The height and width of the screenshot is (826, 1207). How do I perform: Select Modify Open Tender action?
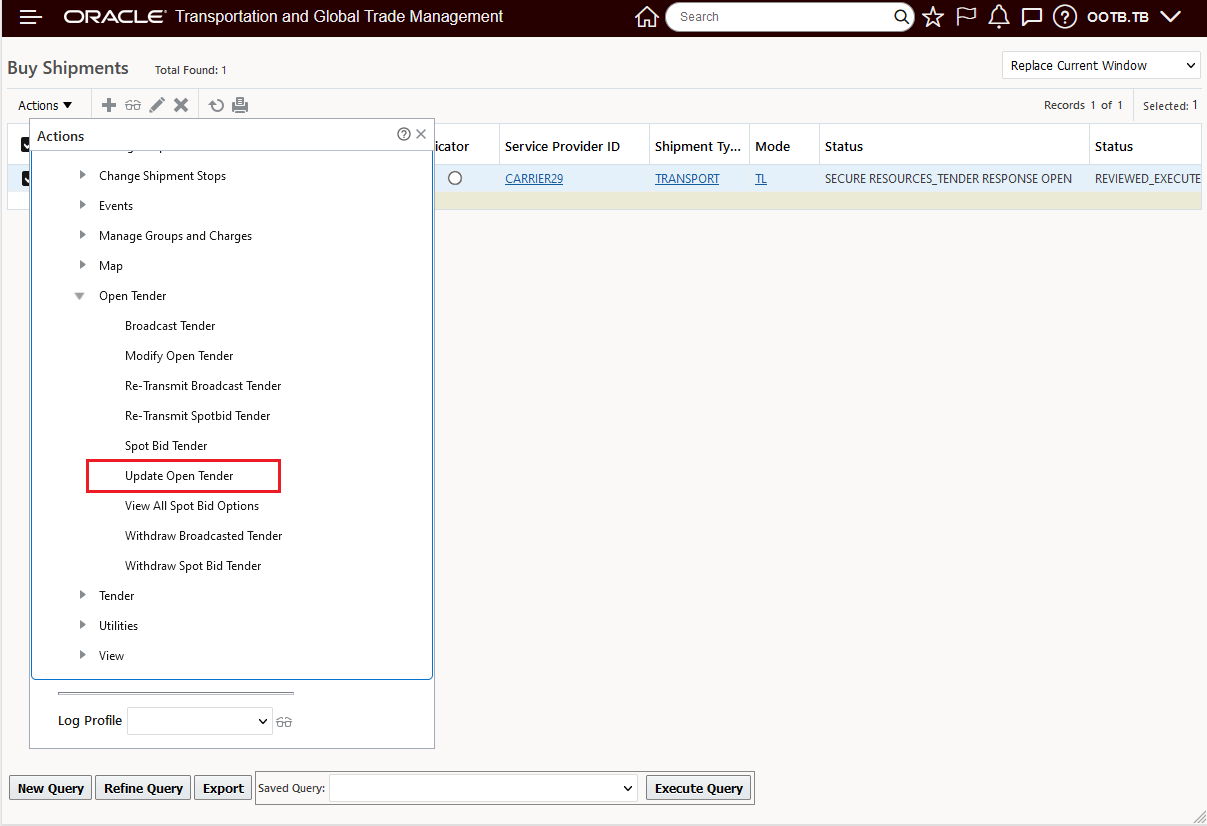(179, 356)
